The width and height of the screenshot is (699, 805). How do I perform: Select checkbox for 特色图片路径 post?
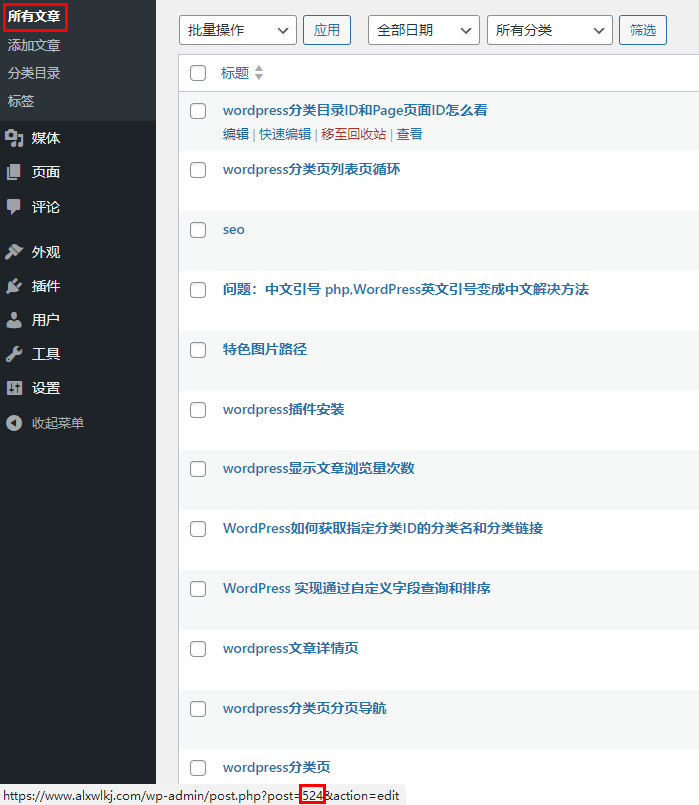pos(198,350)
